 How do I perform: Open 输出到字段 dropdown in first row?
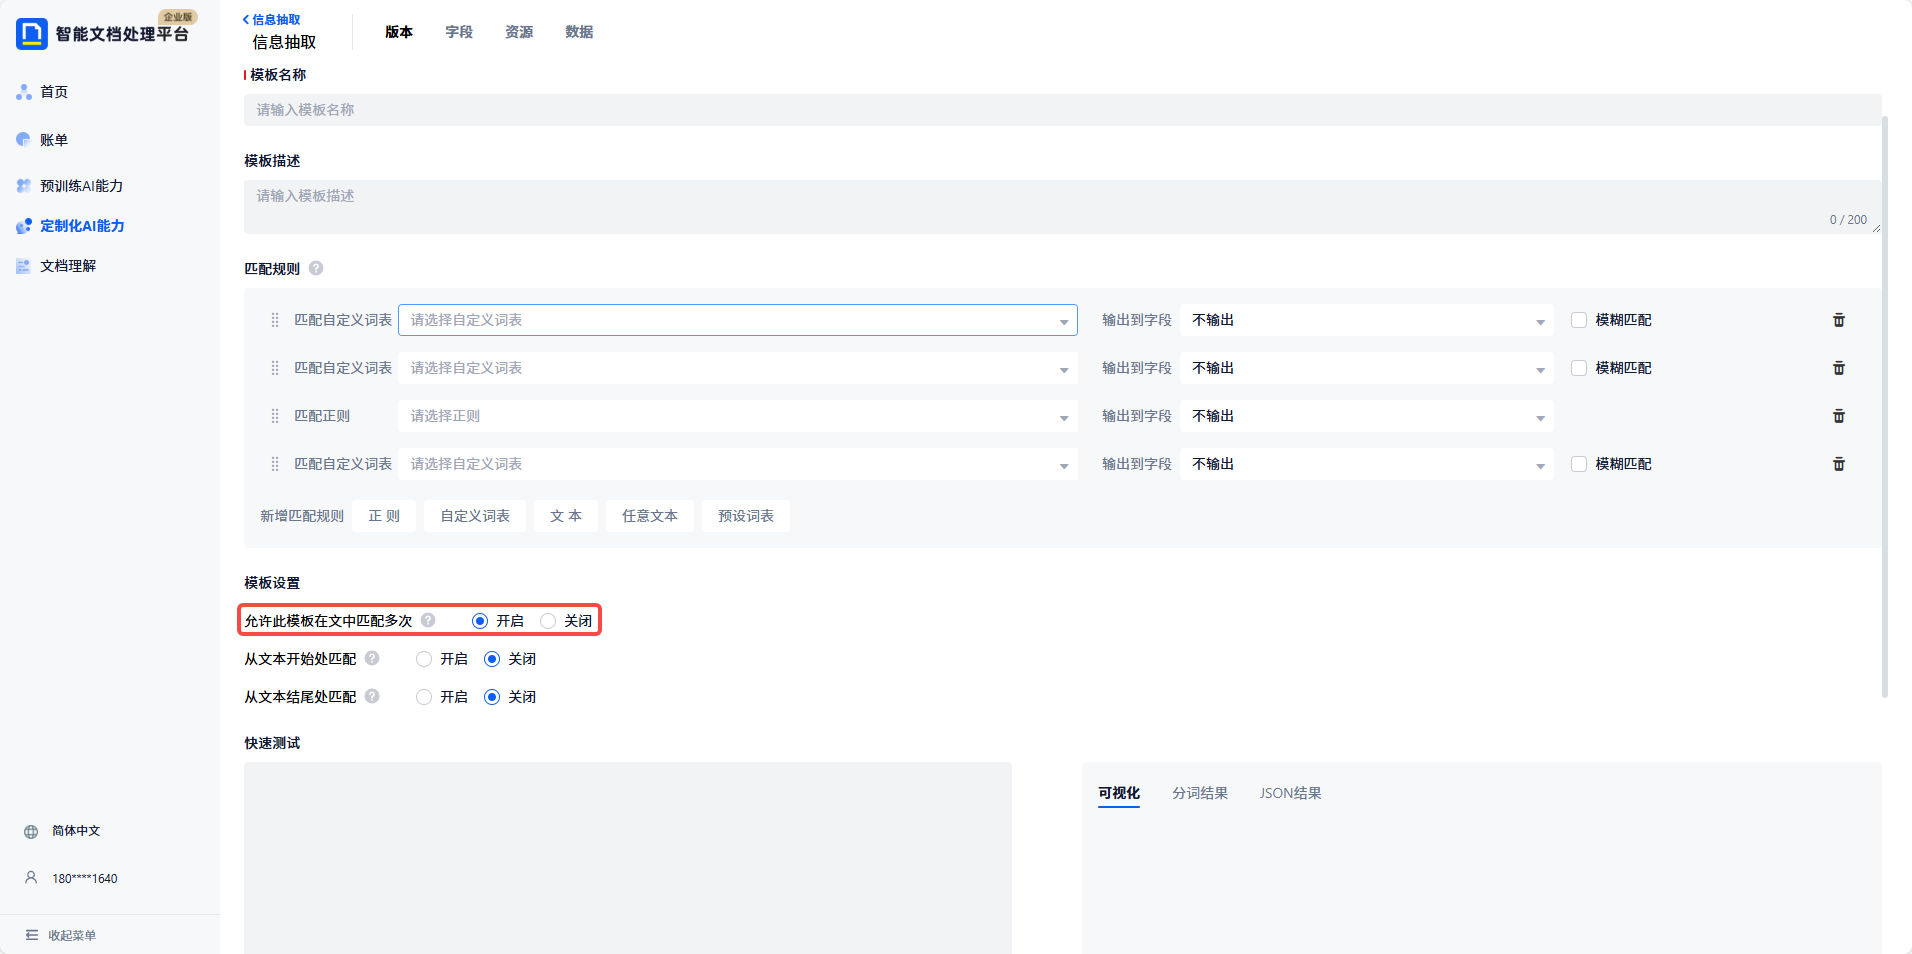[x=1367, y=320]
